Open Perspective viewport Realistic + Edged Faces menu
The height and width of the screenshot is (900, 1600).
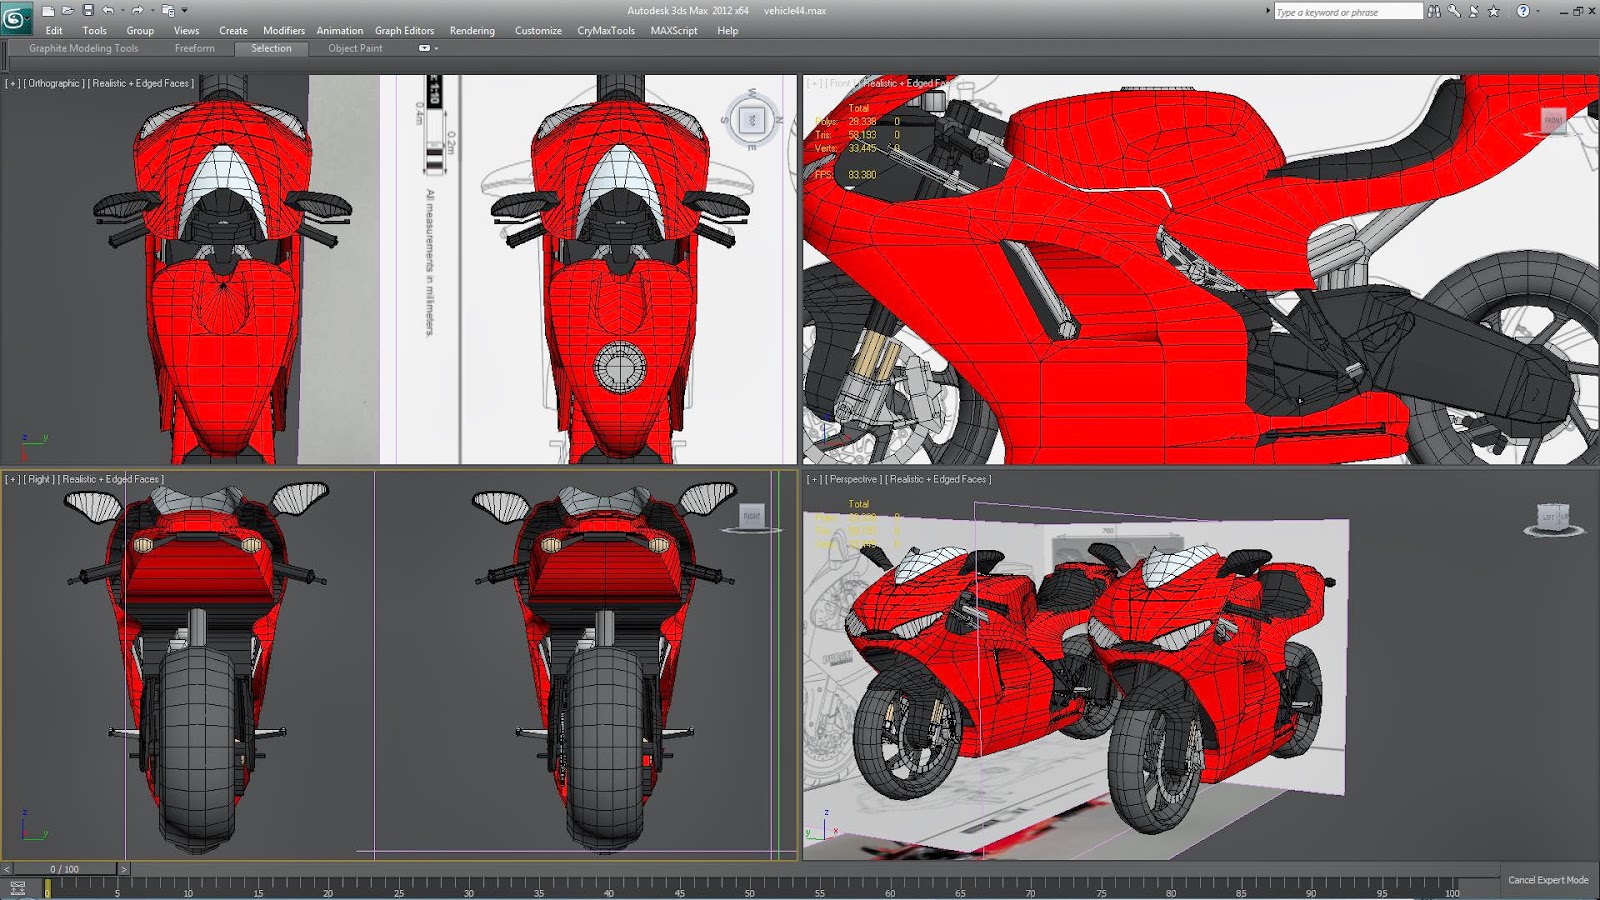tap(938, 480)
